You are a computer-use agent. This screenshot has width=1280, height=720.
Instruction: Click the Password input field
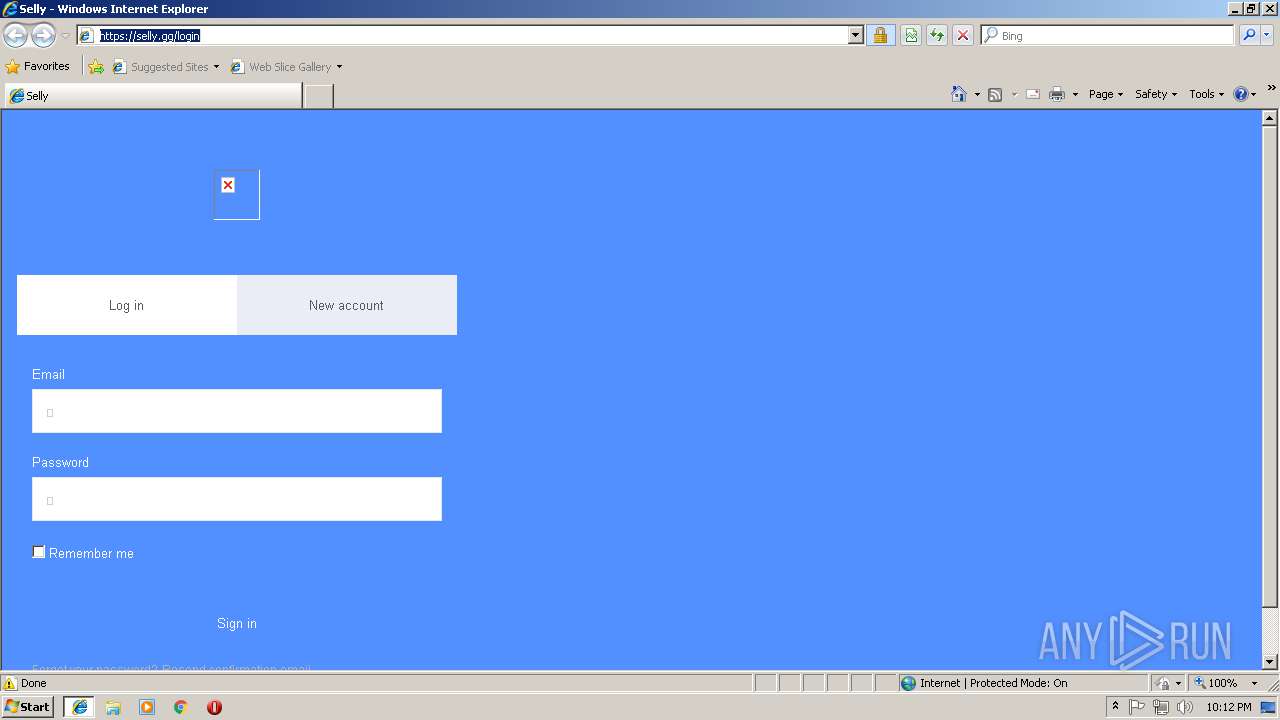237,499
